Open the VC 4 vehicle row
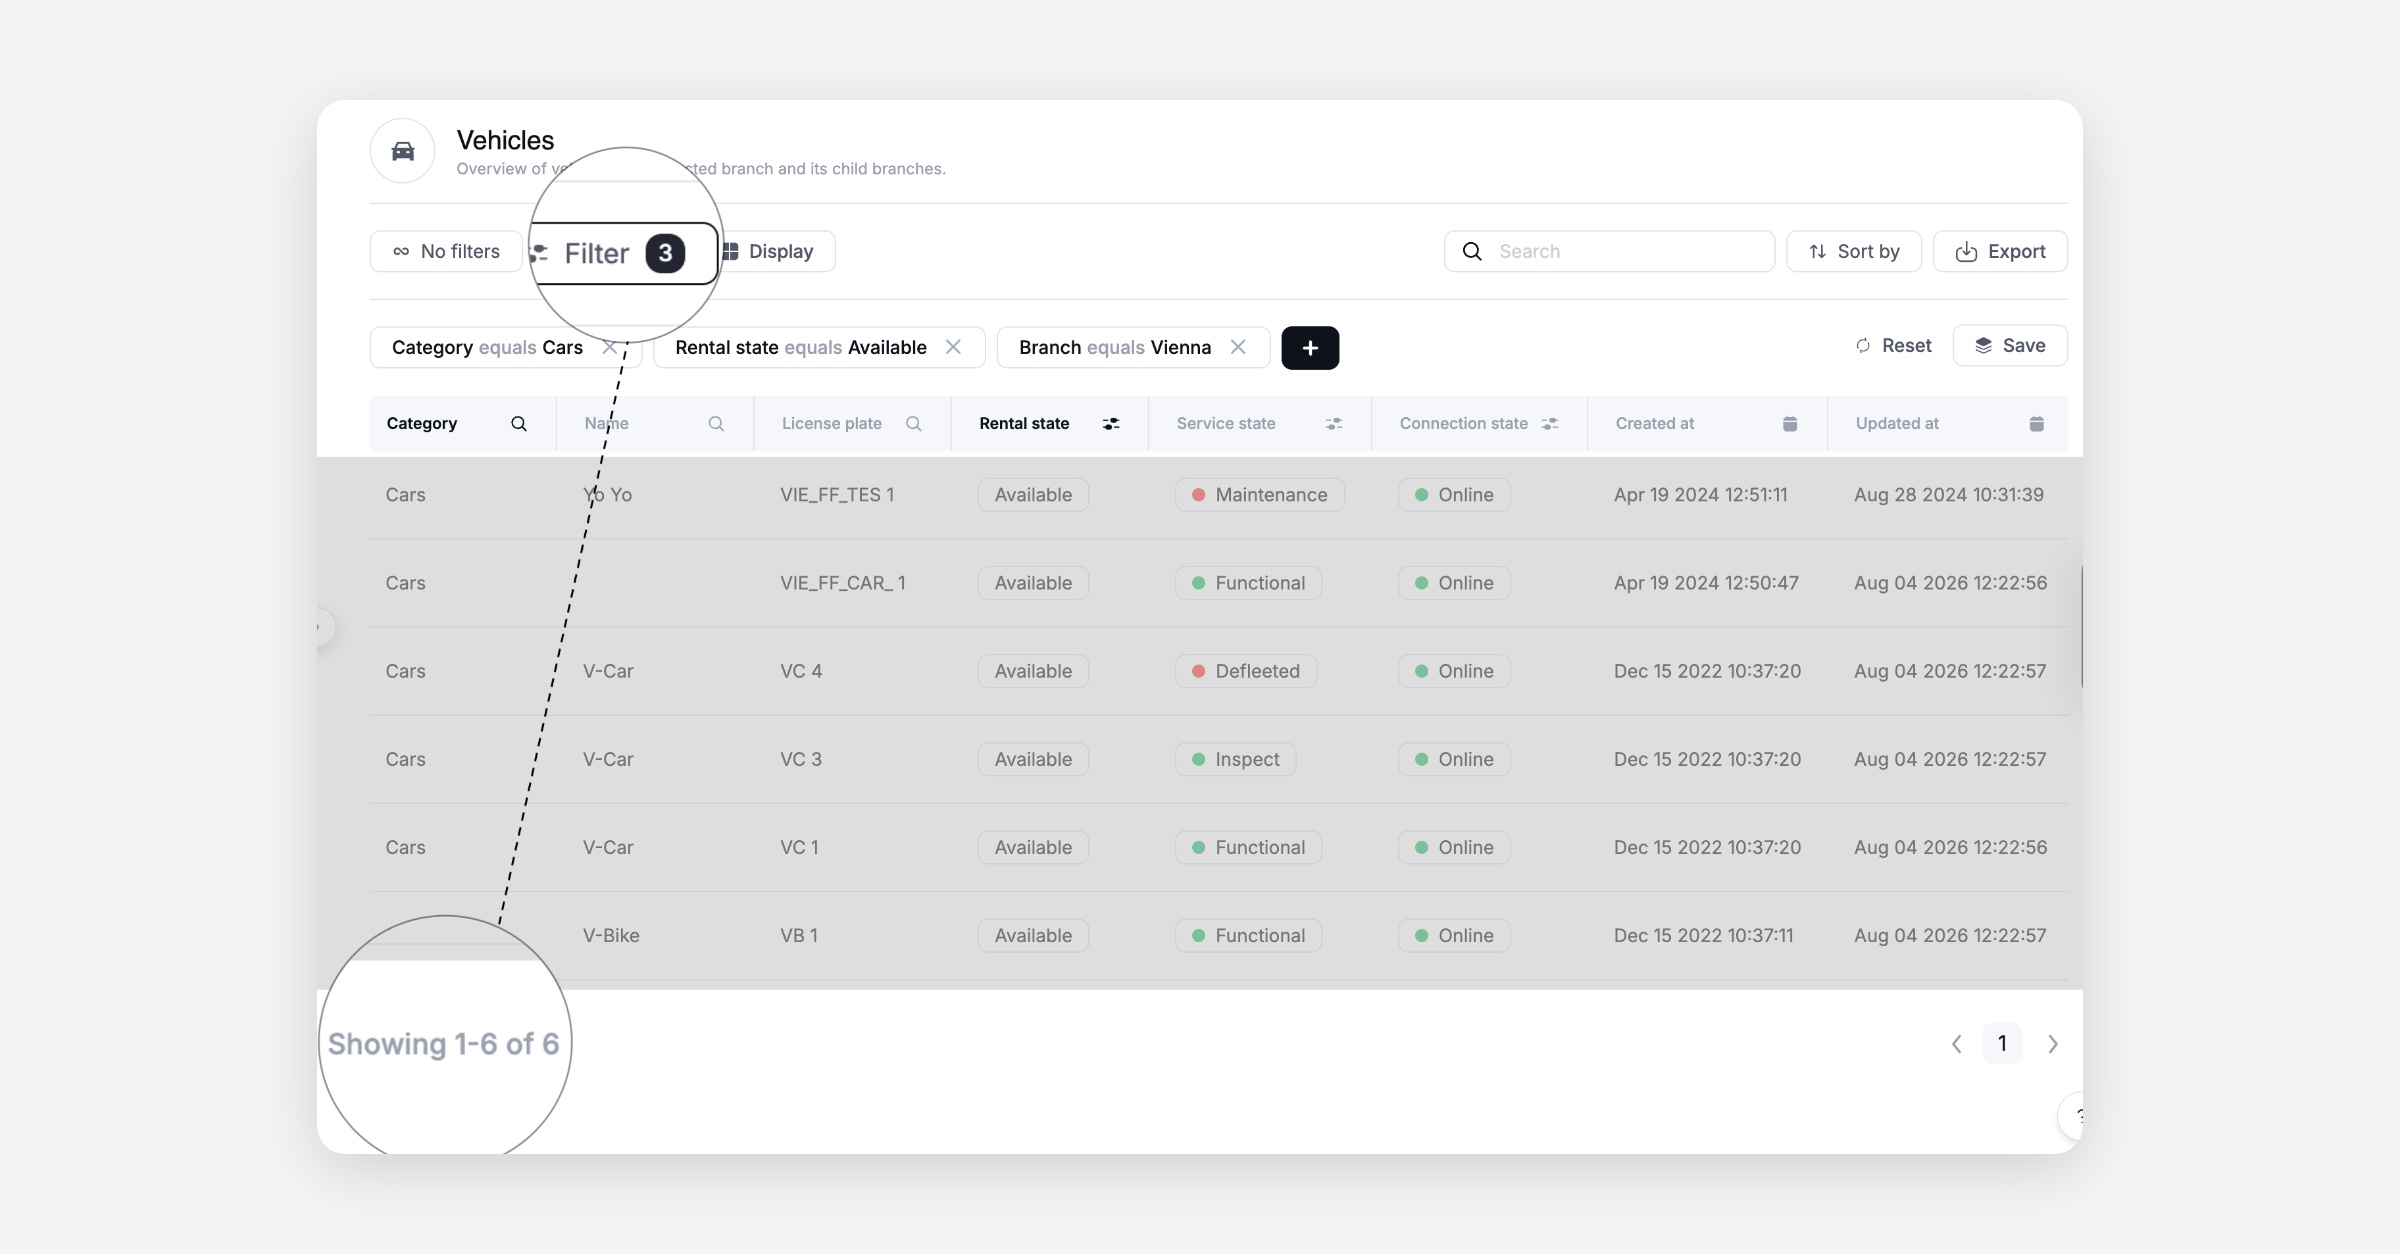Viewport: 2400px width, 1254px height. click(1218, 671)
